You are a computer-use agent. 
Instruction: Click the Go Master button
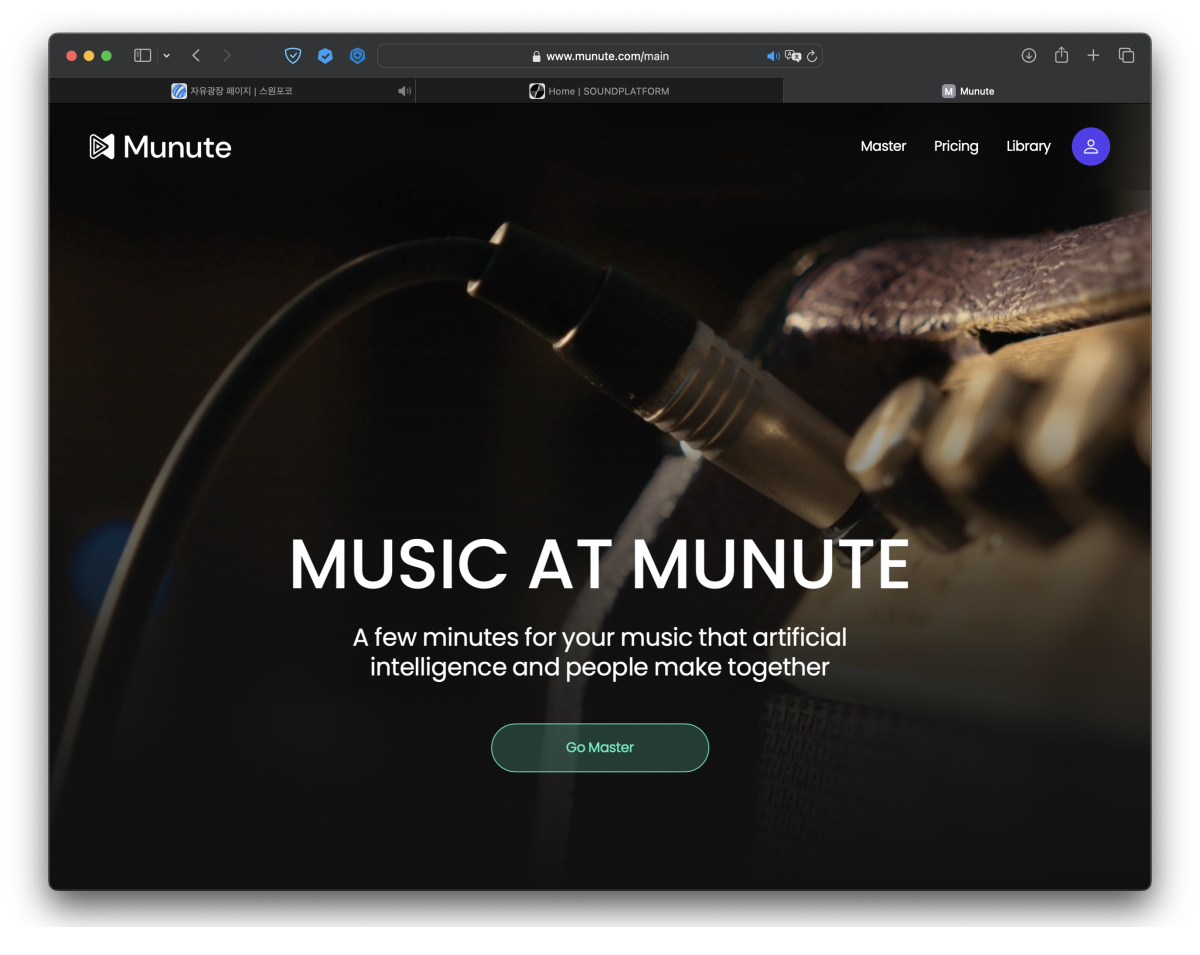[600, 747]
